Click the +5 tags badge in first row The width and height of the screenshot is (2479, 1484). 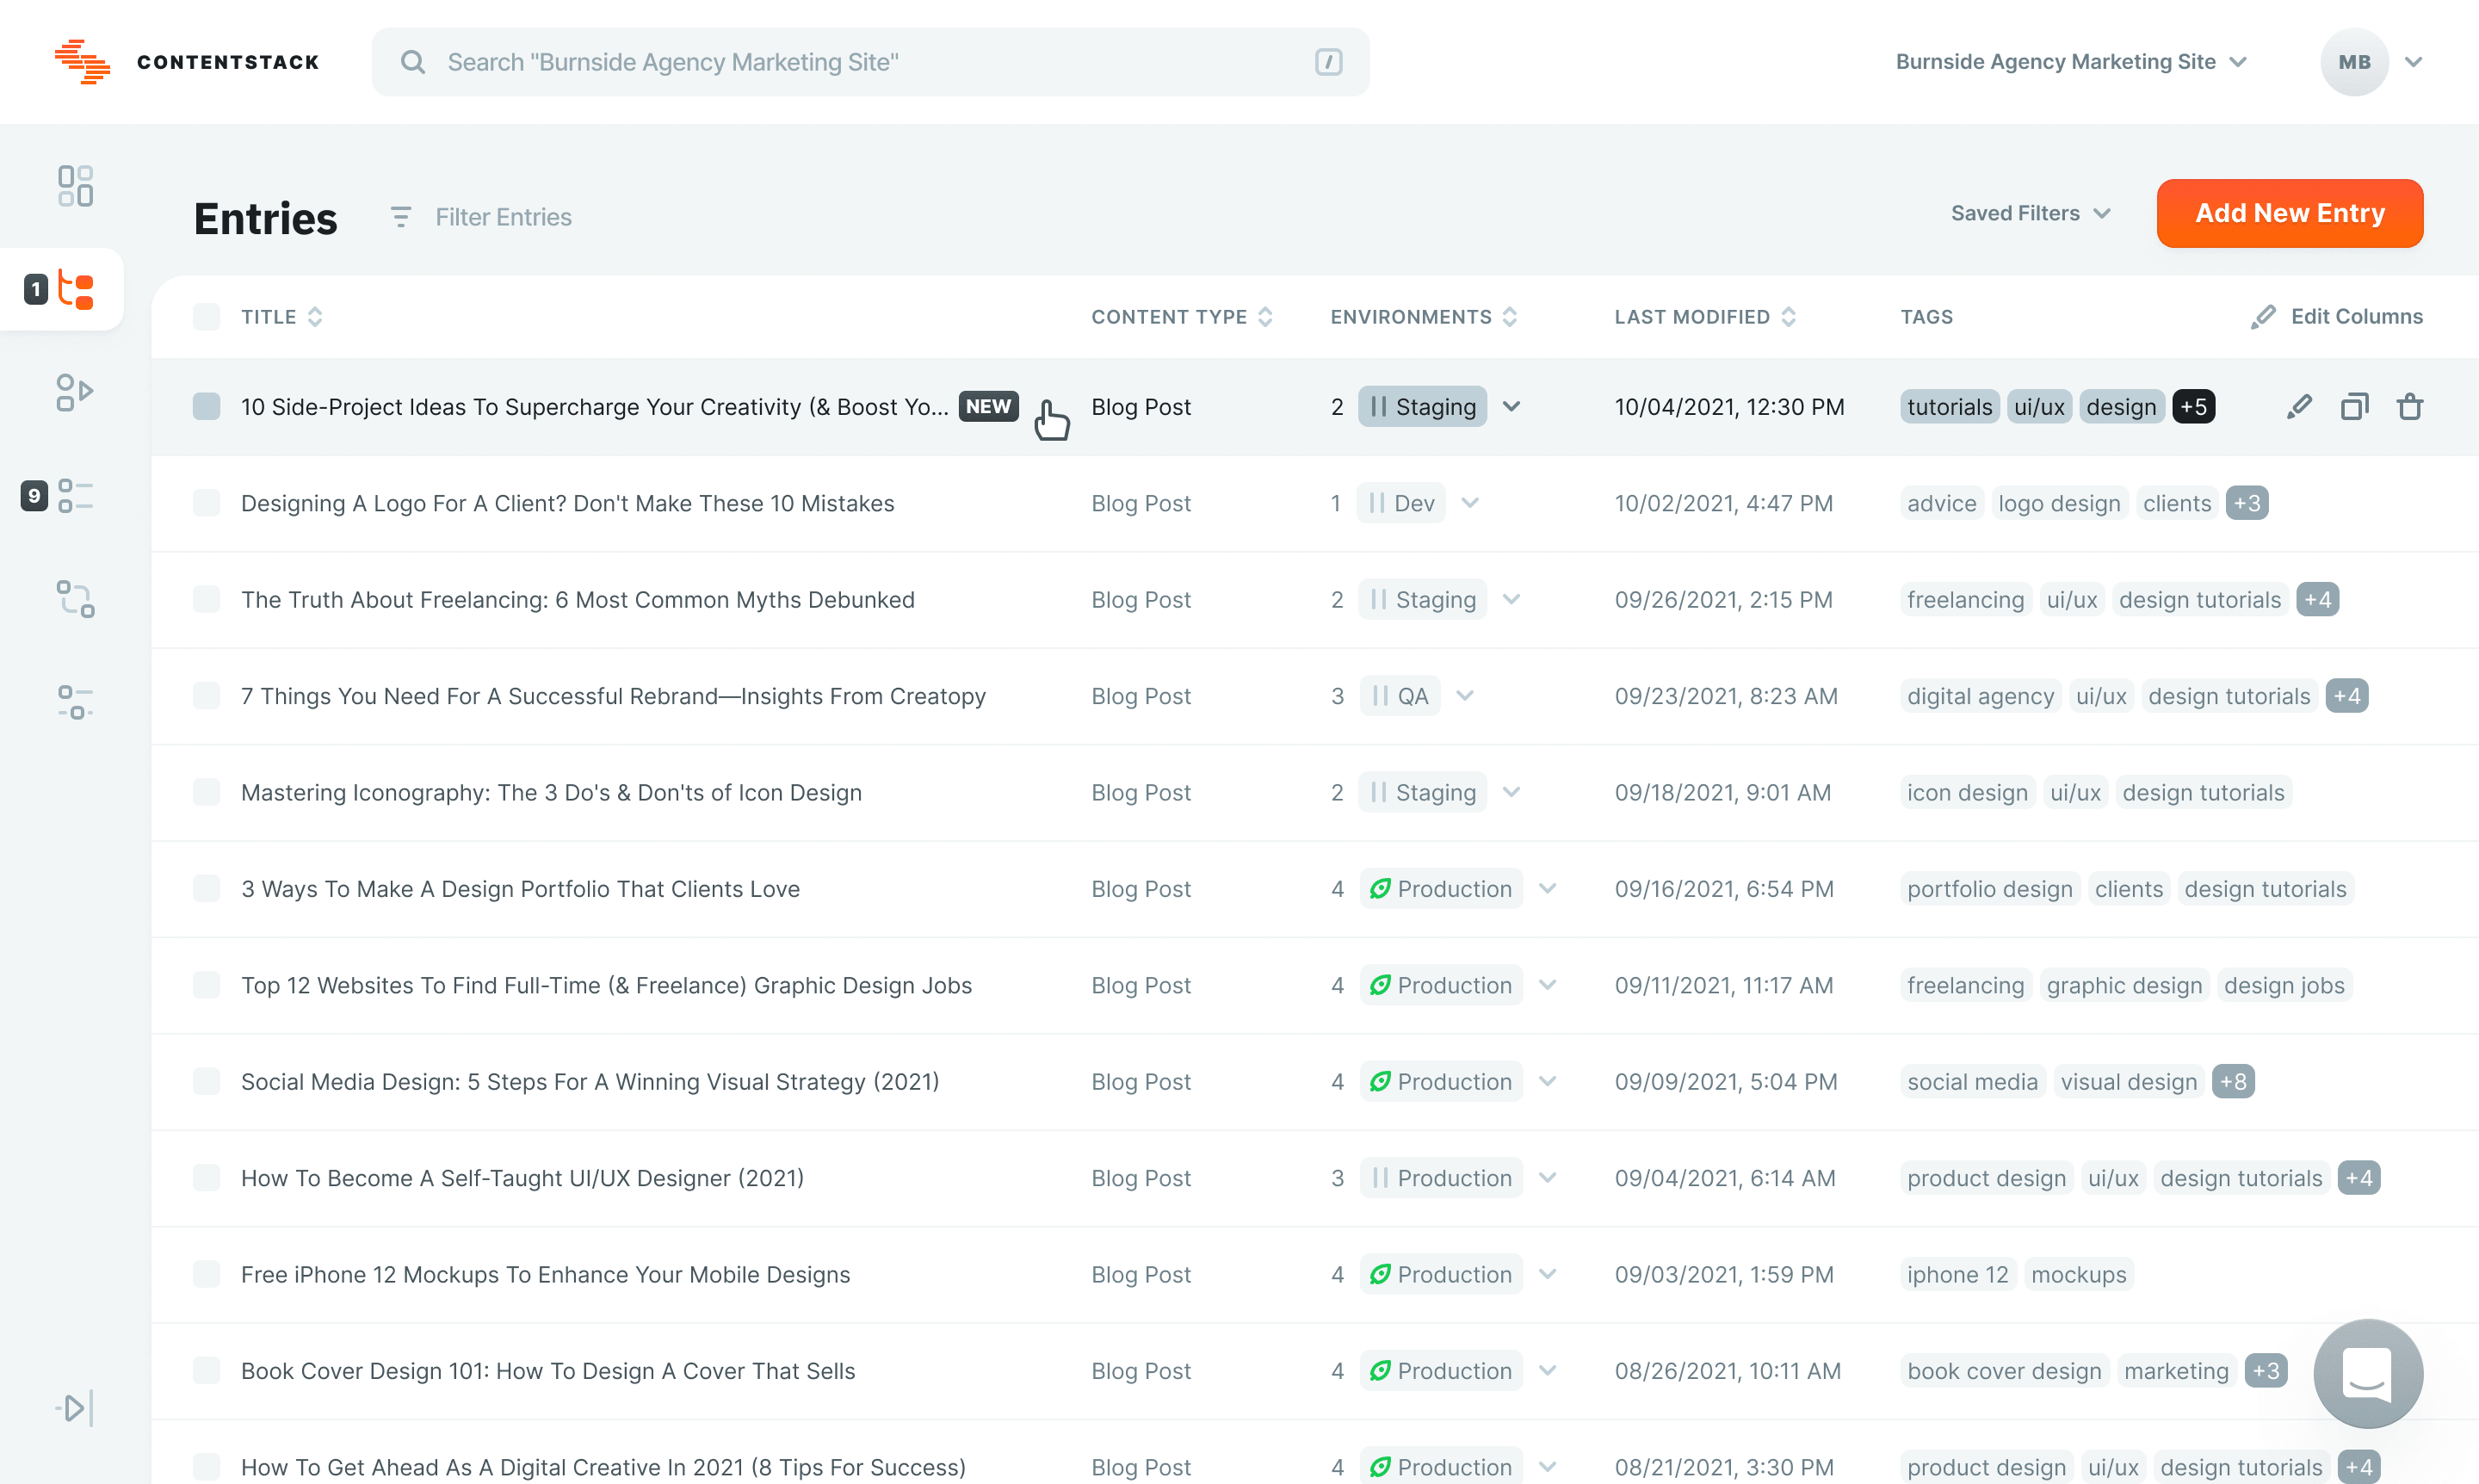coord(2193,407)
